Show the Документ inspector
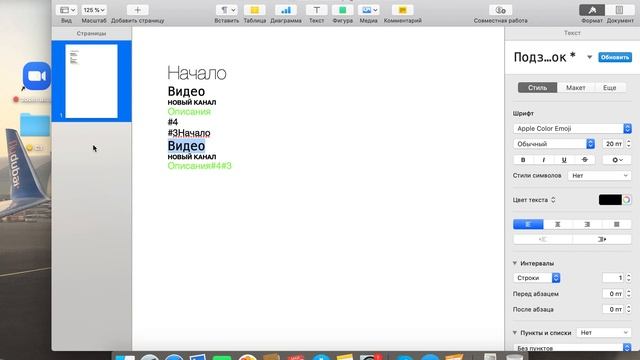Viewport: 640px width, 360px height. click(x=619, y=10)
